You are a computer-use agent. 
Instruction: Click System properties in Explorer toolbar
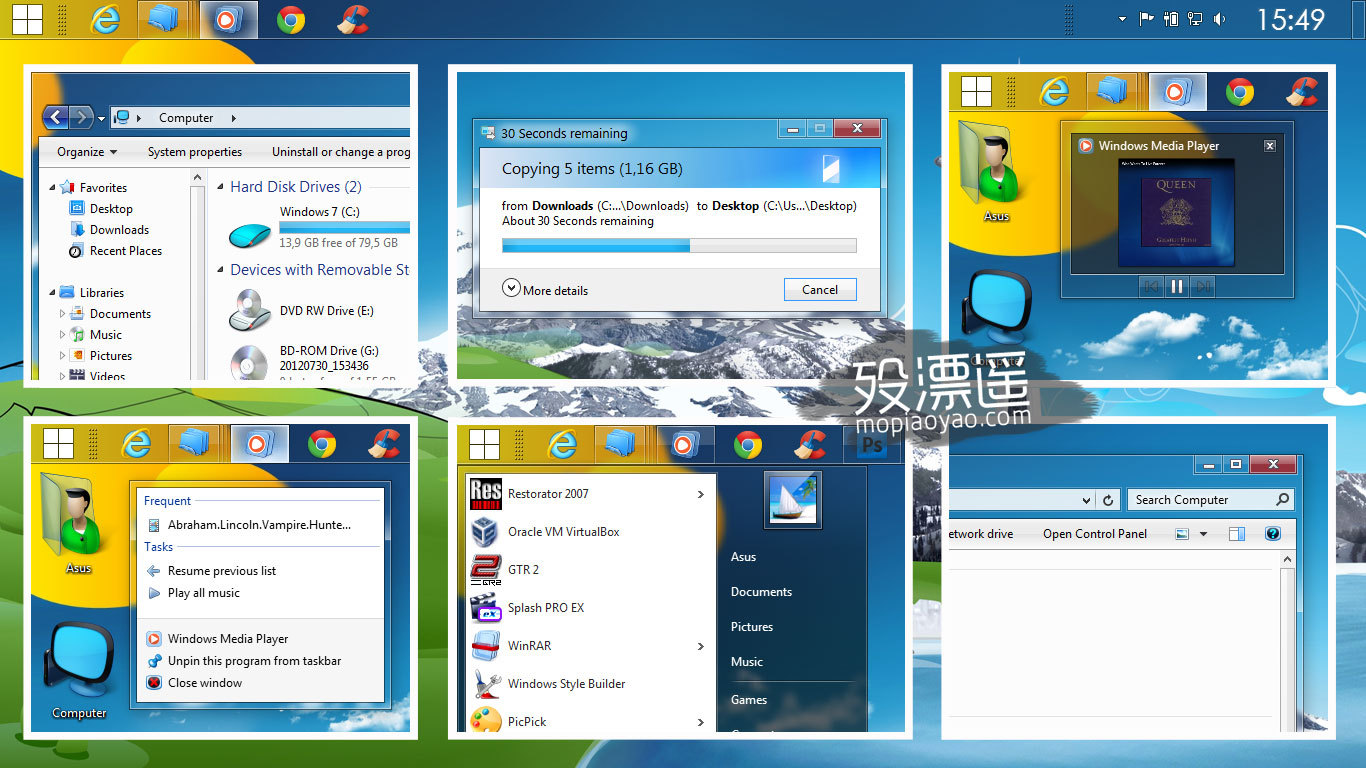pyautogui.click(x=195, y=152)
